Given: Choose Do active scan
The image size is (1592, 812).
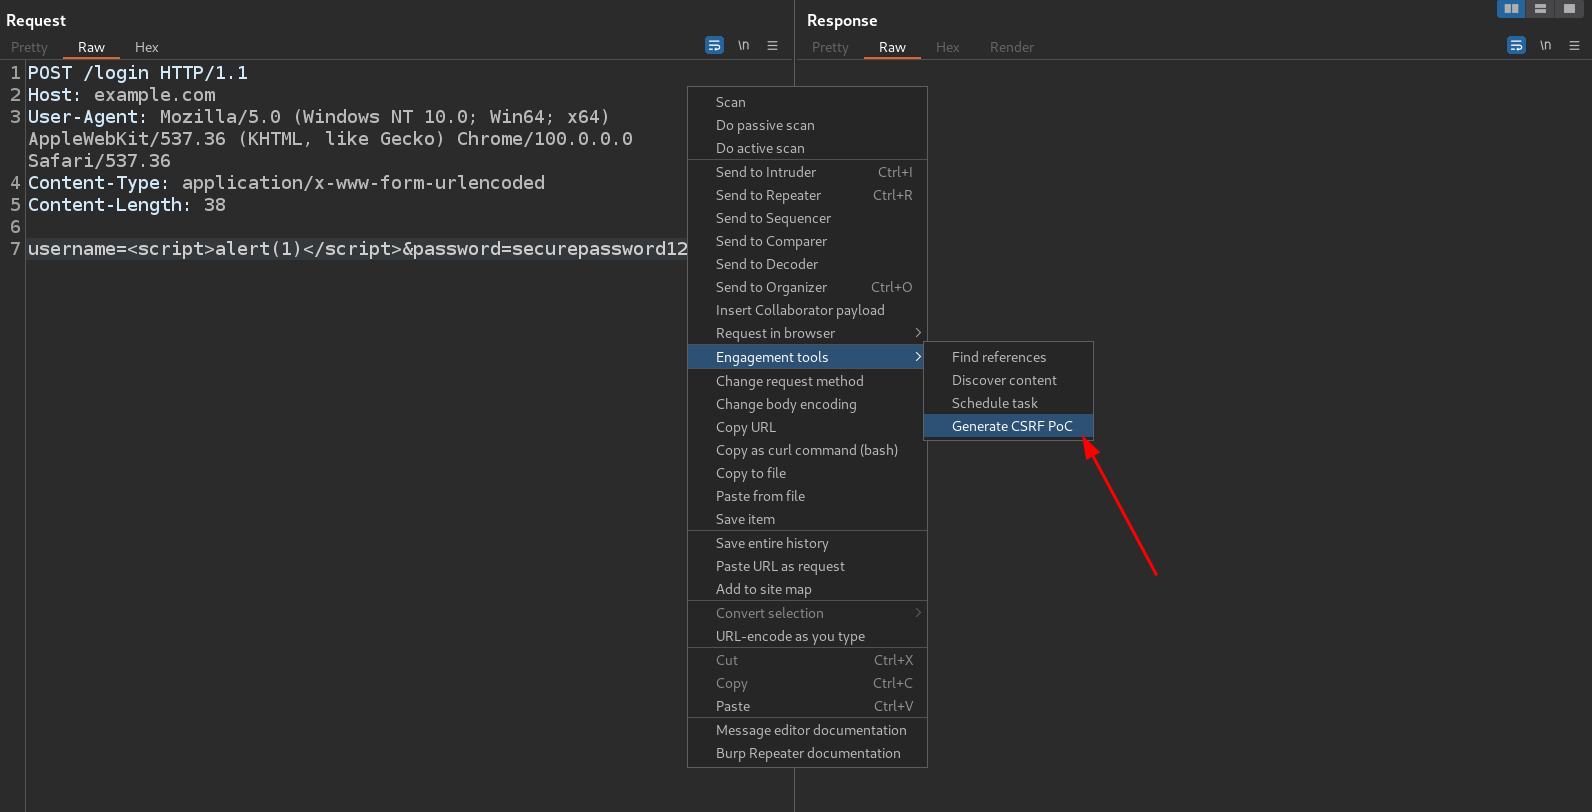Looking at the screenshot, I should pos(807,148).
